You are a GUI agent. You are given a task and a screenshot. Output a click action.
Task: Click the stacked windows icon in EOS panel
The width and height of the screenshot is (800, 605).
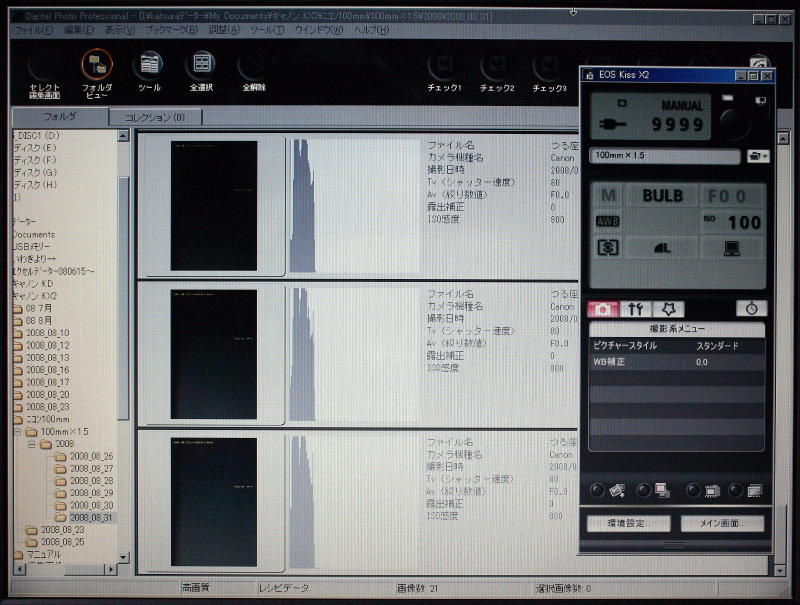[x=754, y=491]
